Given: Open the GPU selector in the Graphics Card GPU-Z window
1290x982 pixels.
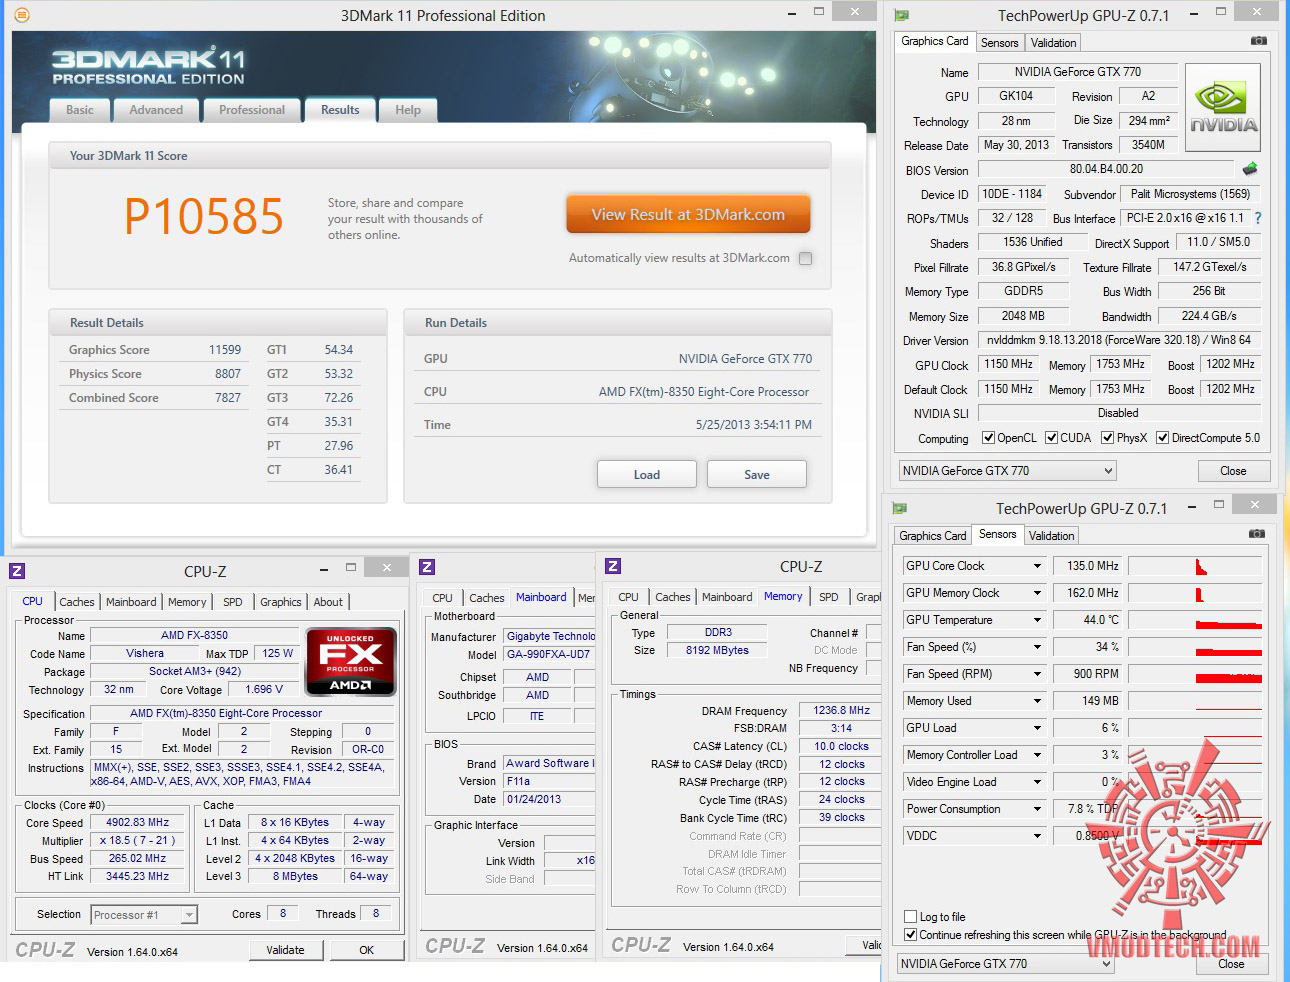Looking at the screenshot, I should click(x=1007, y=471).
